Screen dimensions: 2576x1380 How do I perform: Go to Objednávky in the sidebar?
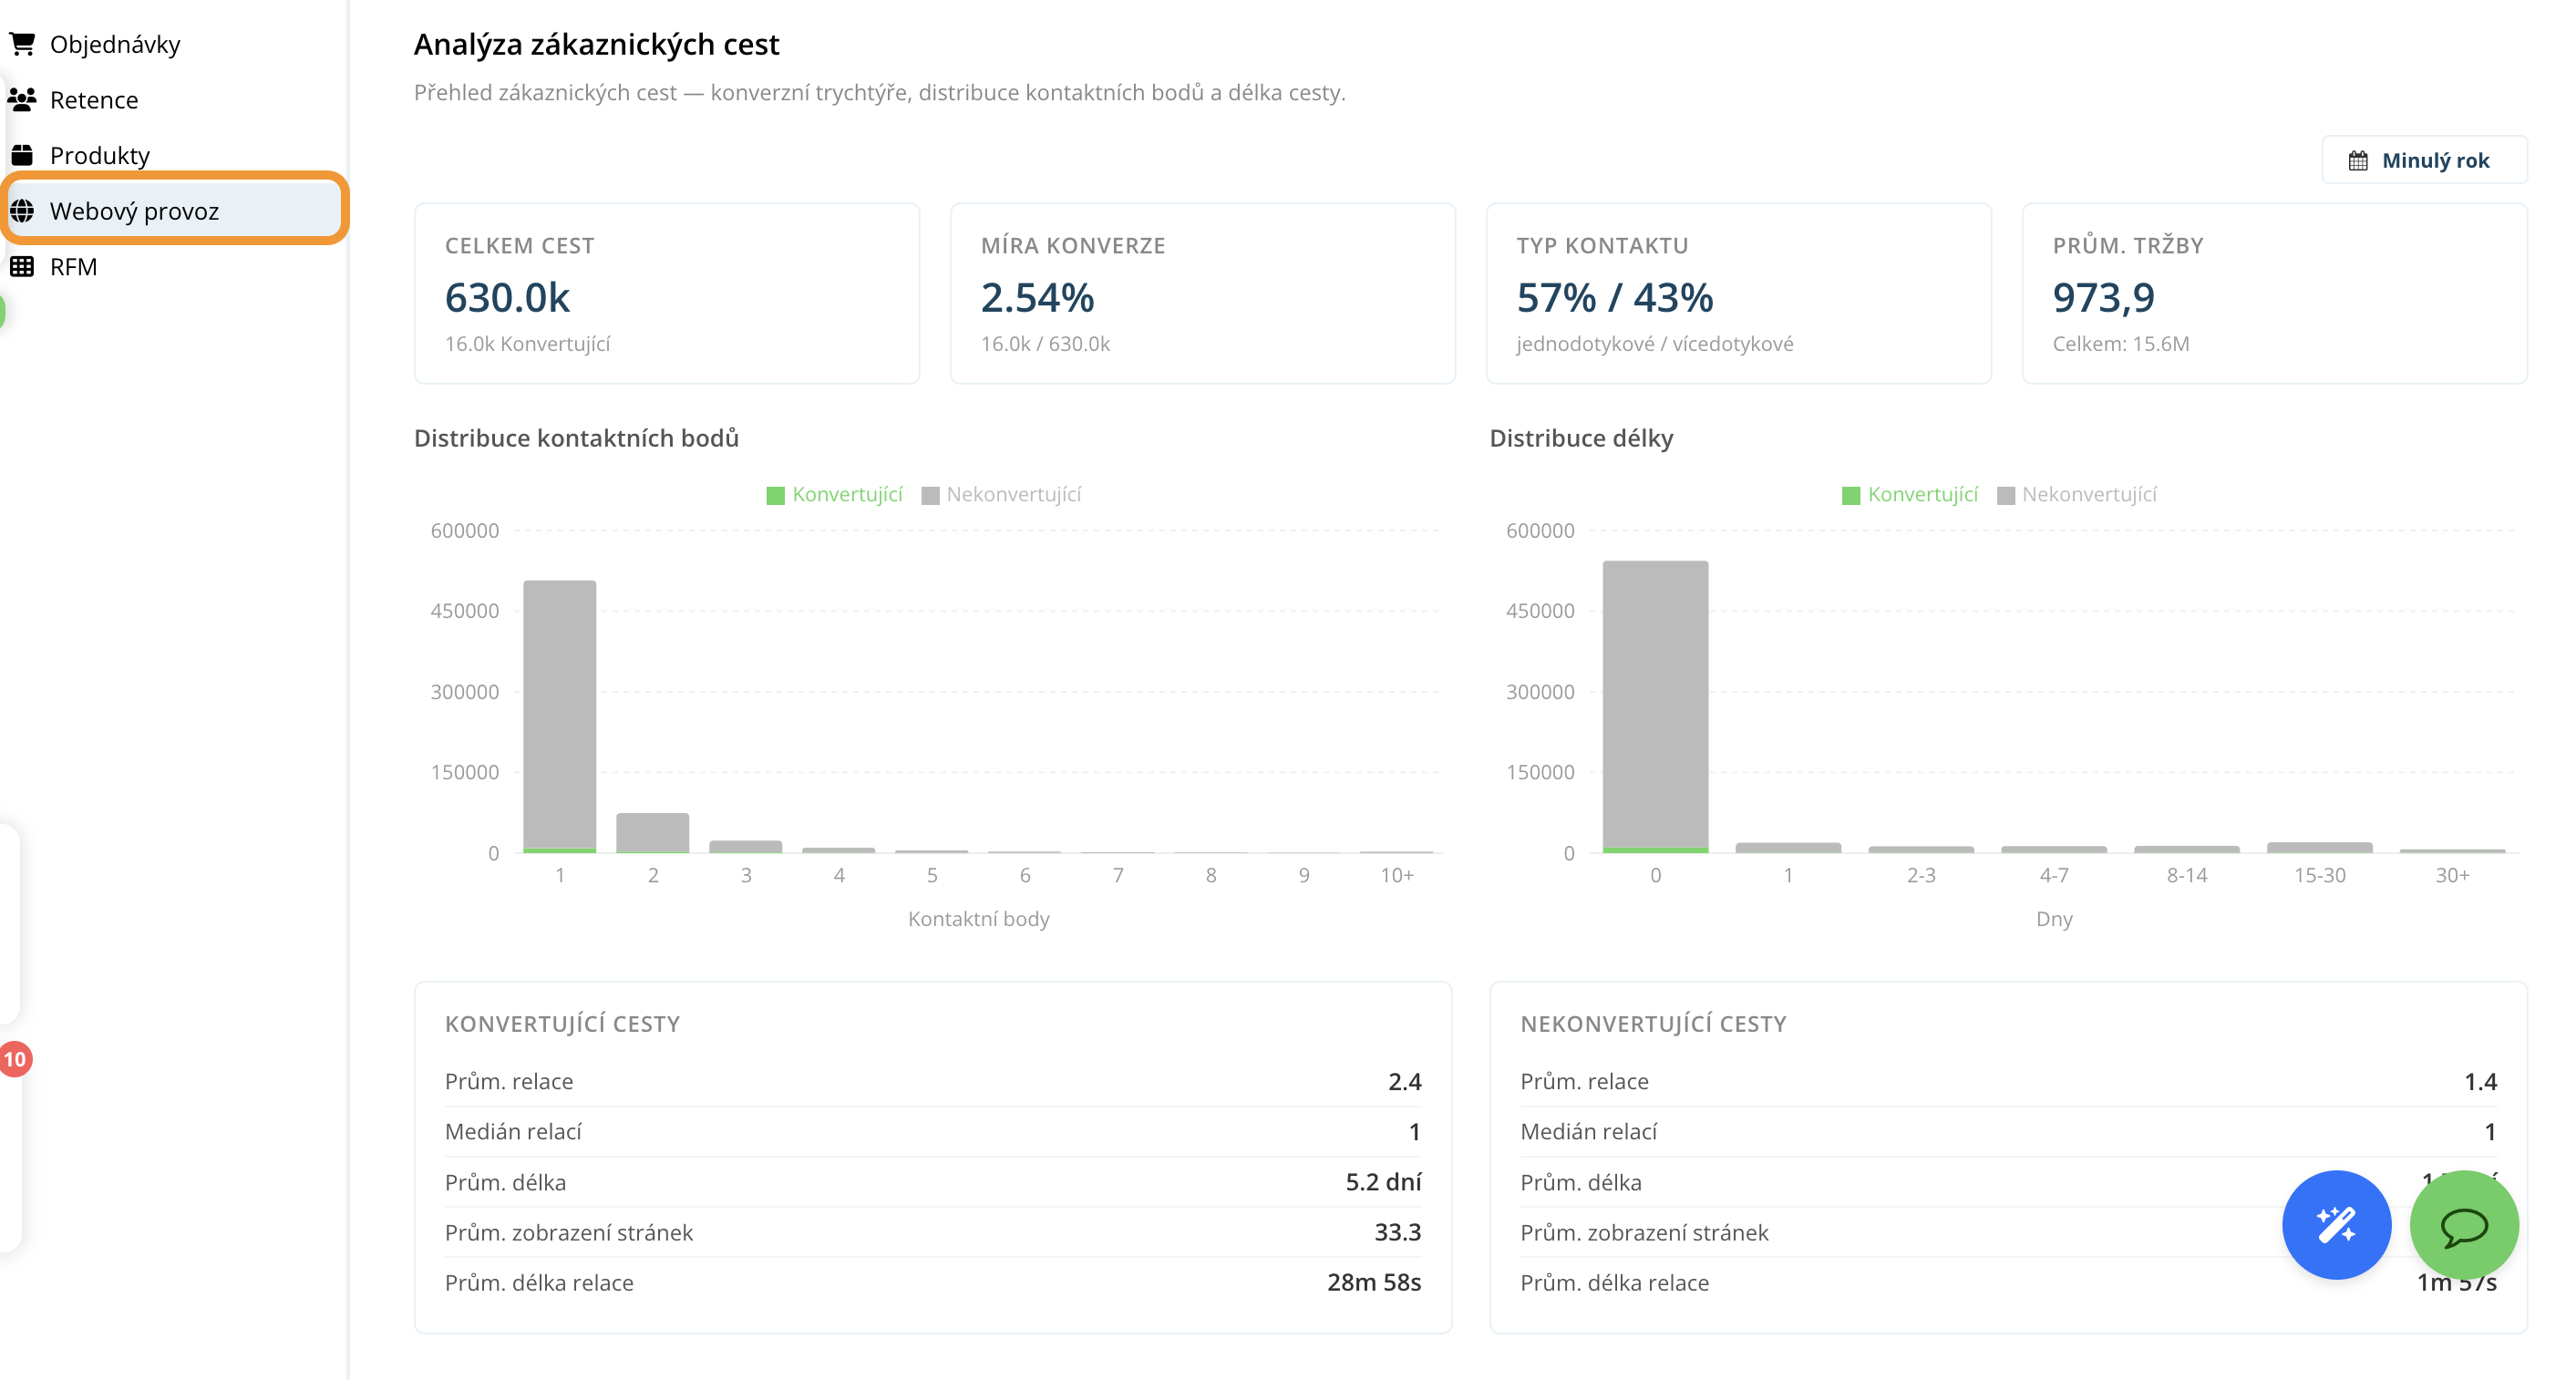point(115,44)
